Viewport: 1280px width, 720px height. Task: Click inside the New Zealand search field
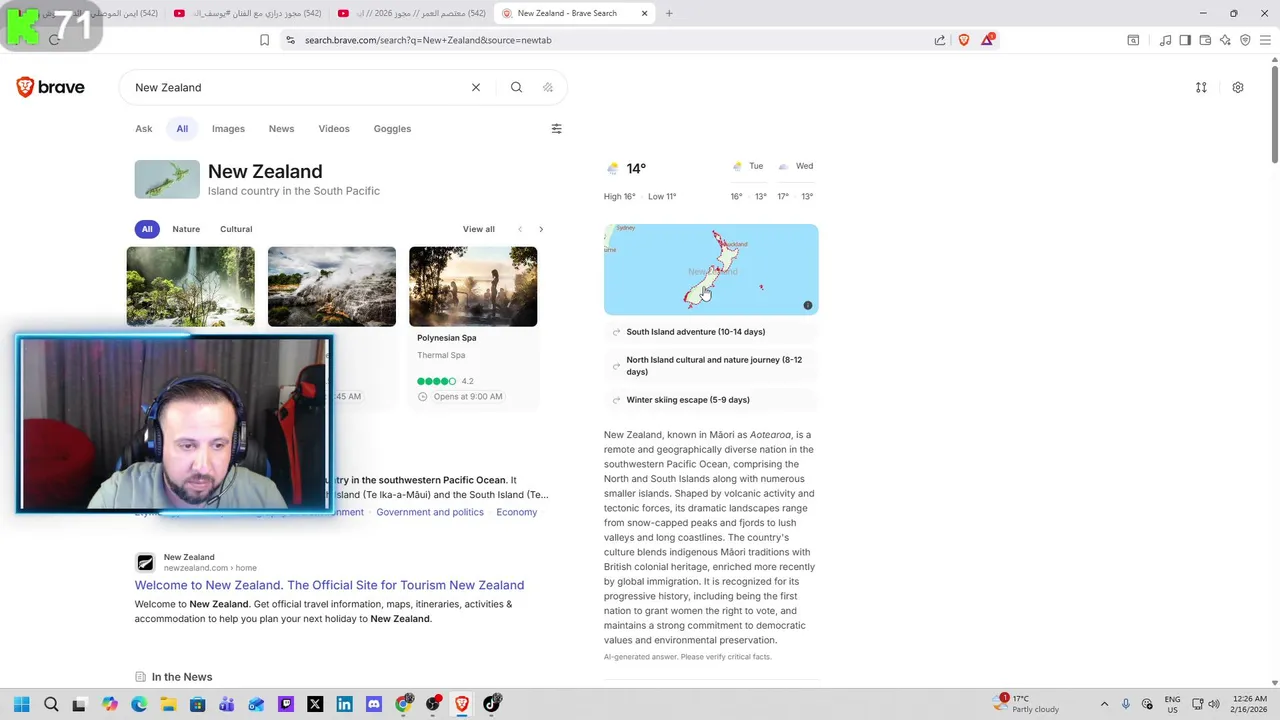click(x=300, y=87)
